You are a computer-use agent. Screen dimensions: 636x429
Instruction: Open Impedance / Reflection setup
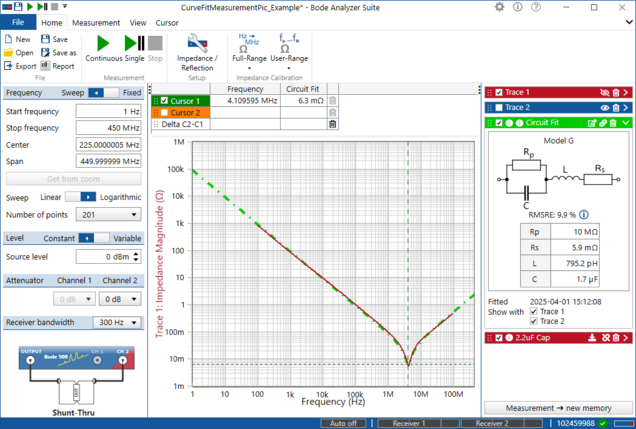click(x=197, y=48)
